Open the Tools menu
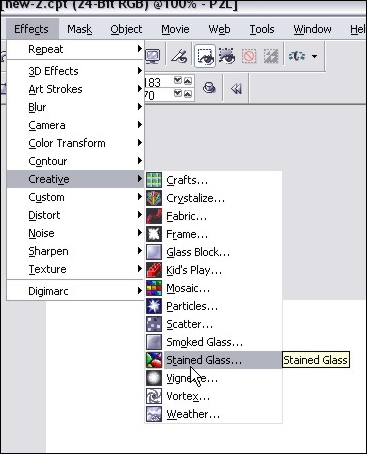 262,29
